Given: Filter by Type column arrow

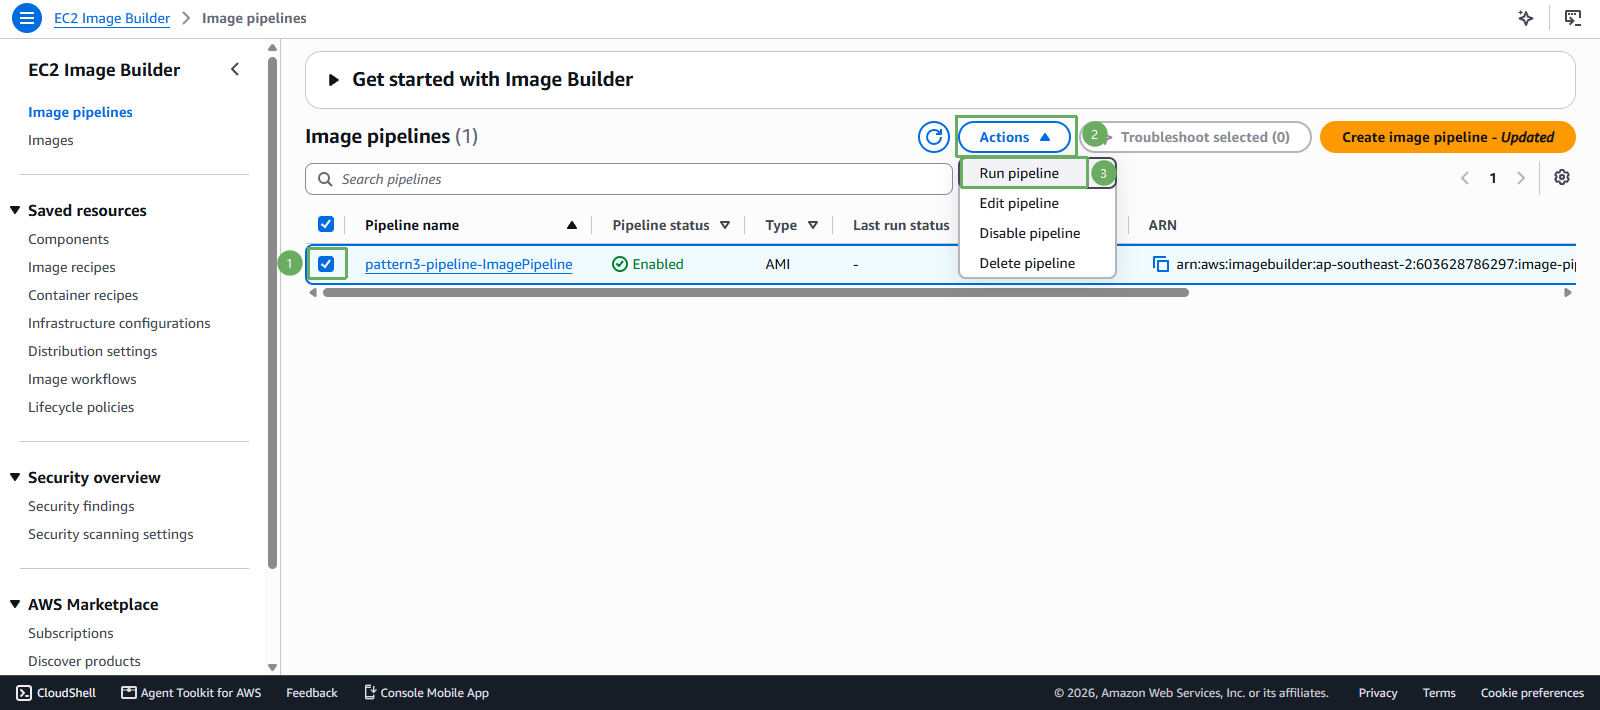Looking at the screenshot, I should pos(813,225).
